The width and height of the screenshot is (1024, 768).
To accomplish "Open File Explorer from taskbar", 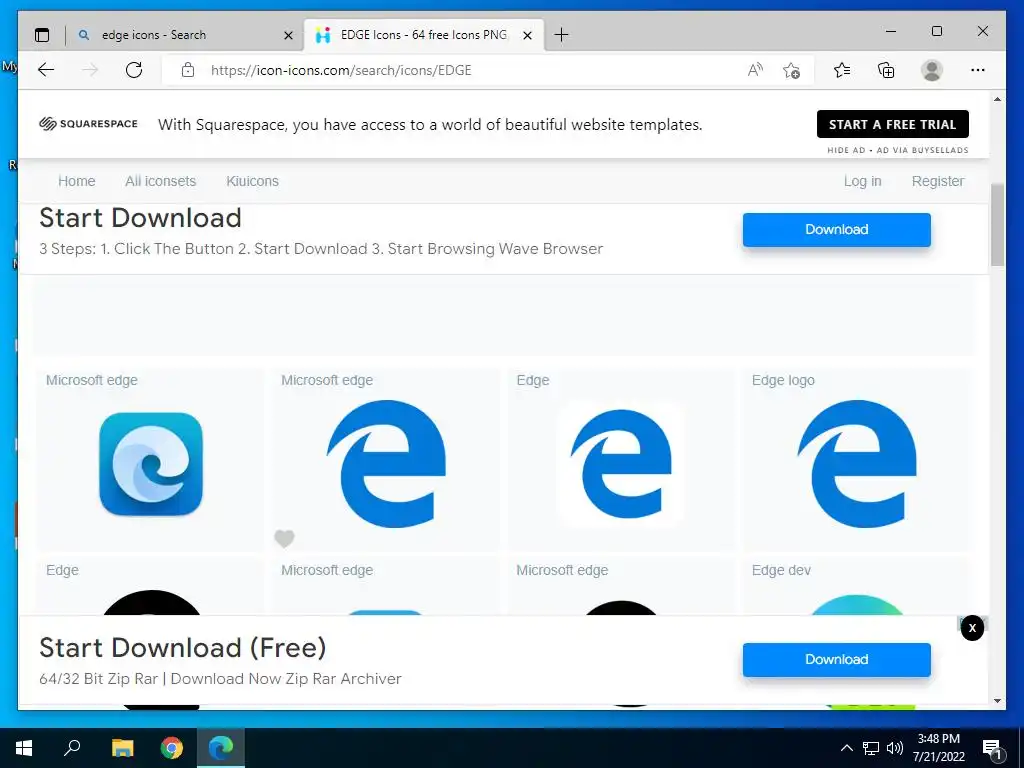I will 122,748.
